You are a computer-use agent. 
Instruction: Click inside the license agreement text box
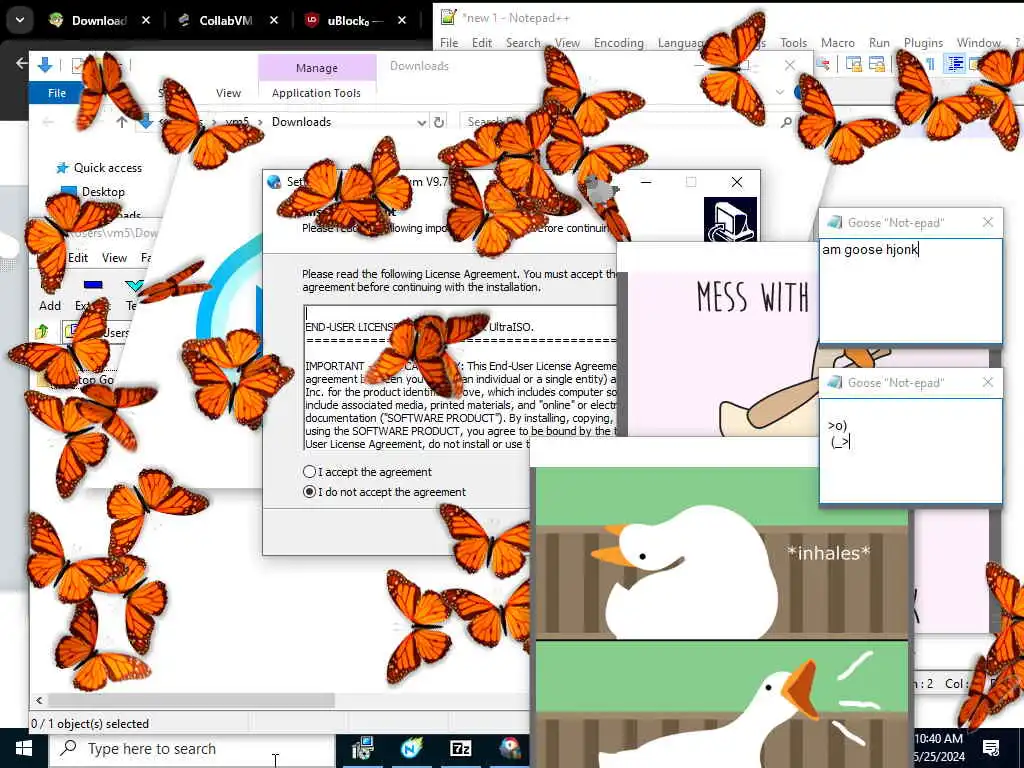coord(460,377)
